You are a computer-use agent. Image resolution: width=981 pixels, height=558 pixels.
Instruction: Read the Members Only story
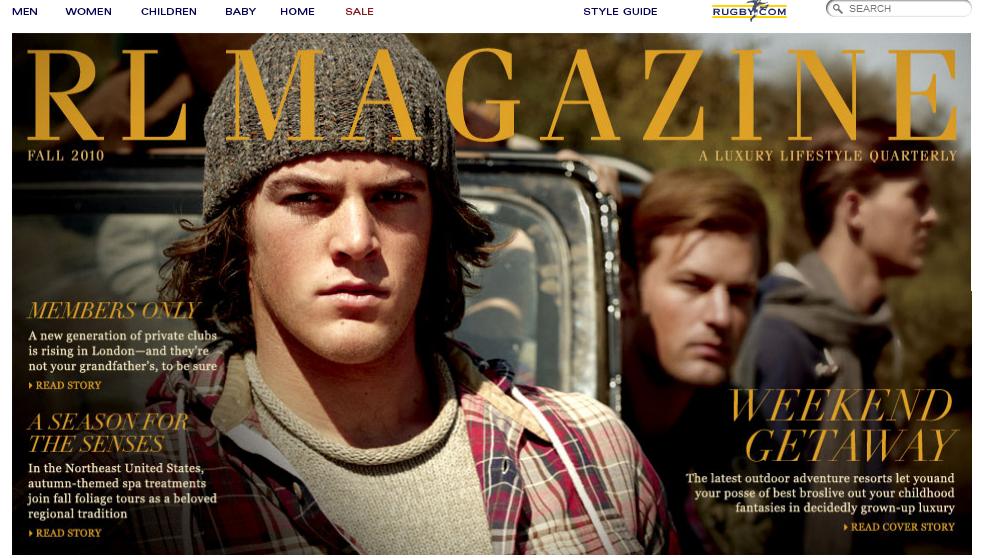pos(68,385)
